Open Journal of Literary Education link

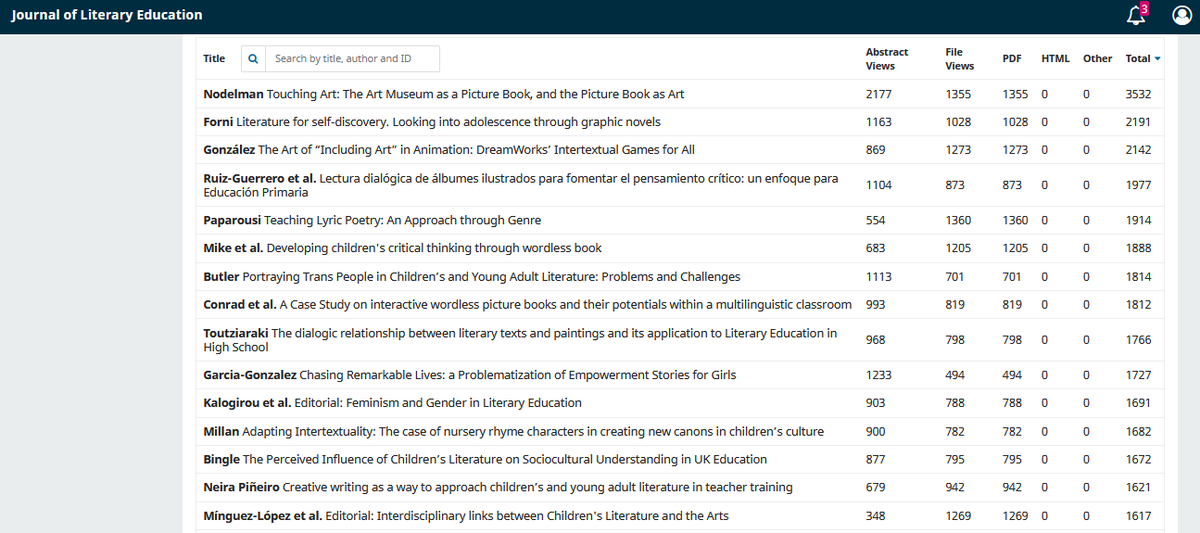(107, 15)
